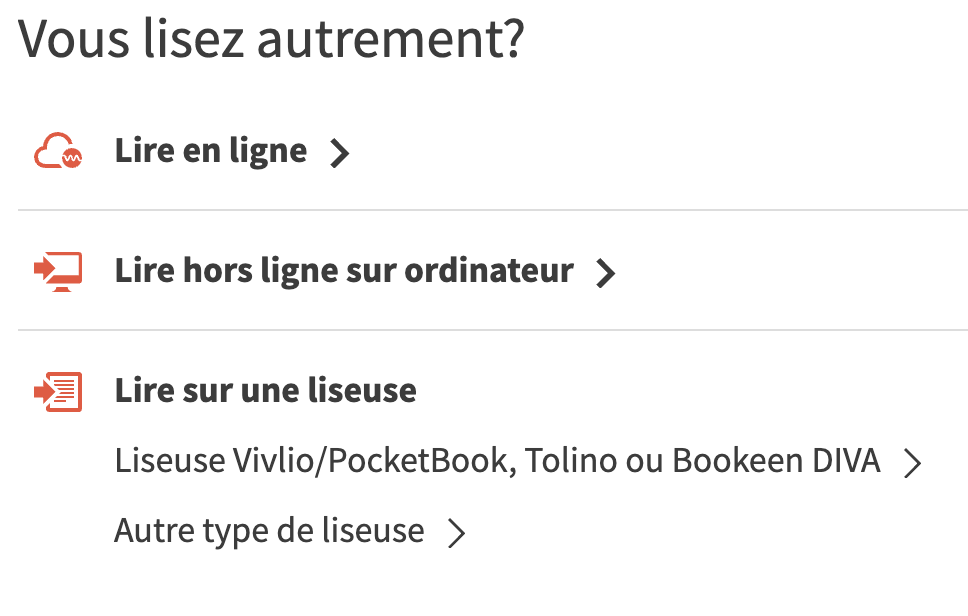968x616 pixels.
Task: Click the chevron after Bookeen DIVA
Action: pos(912,463)
